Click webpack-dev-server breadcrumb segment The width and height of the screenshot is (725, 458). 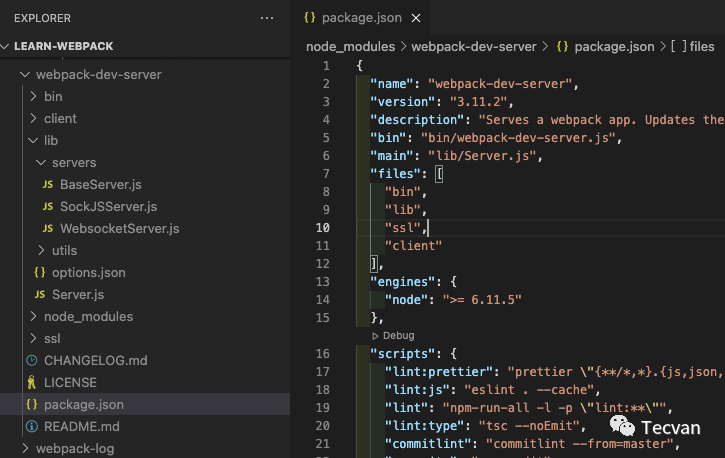474,47
